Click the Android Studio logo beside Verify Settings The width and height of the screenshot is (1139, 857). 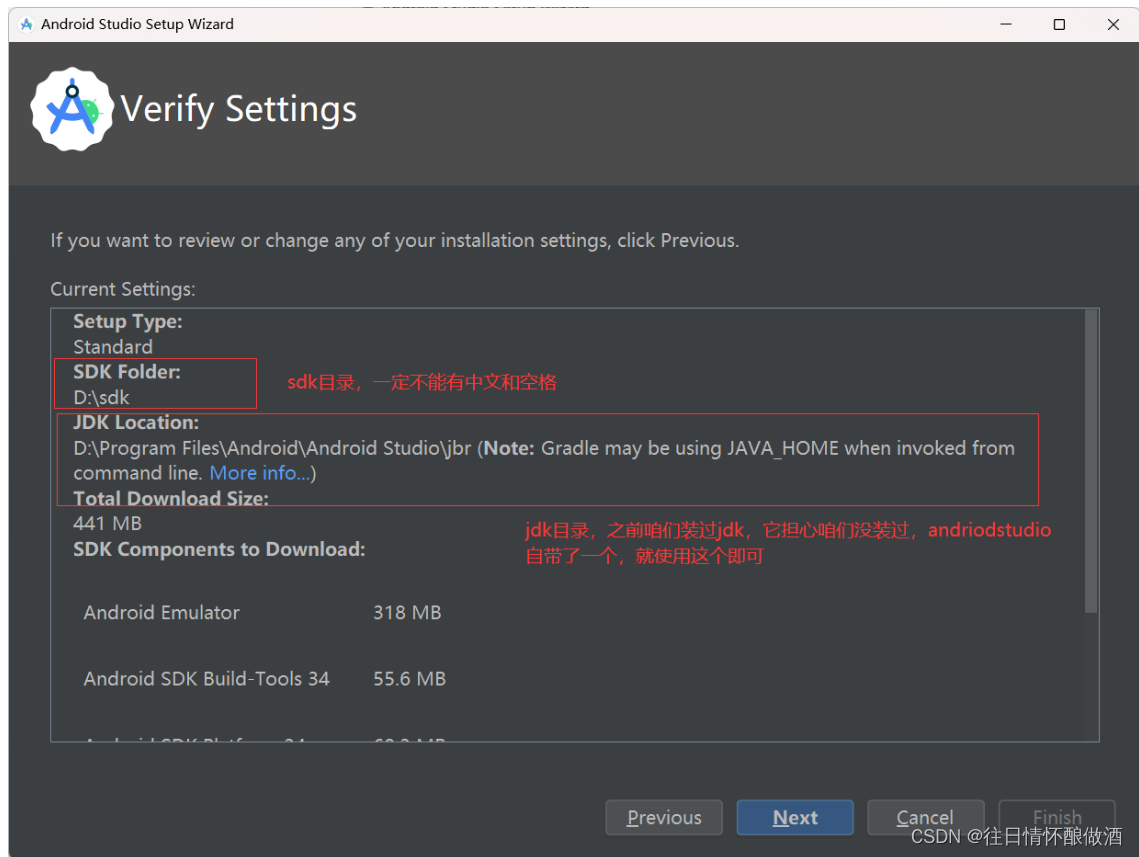pyautogui.click(x=72, y=110)
